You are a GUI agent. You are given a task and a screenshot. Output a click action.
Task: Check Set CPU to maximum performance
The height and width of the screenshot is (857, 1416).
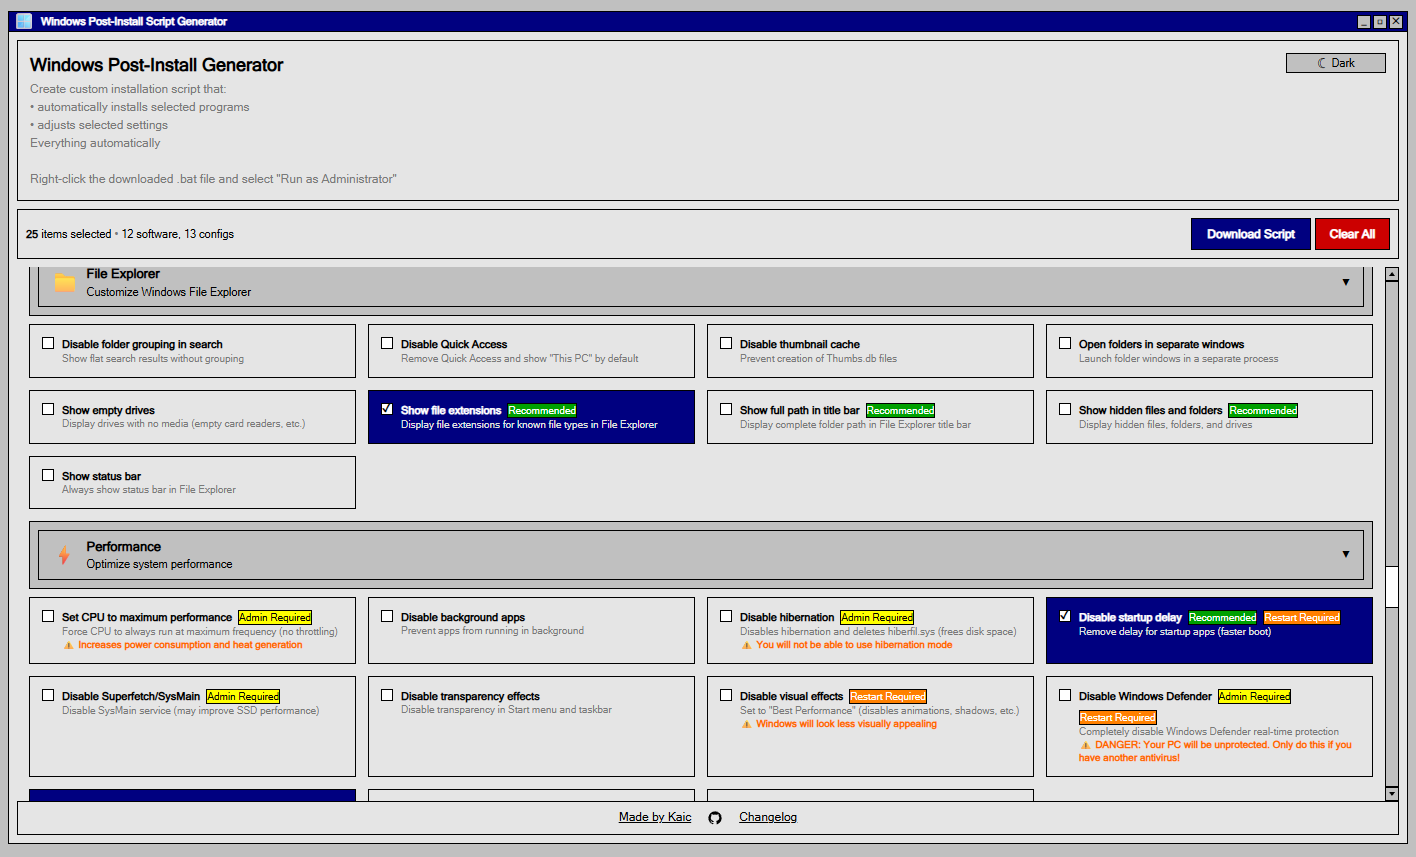(48, 616)
